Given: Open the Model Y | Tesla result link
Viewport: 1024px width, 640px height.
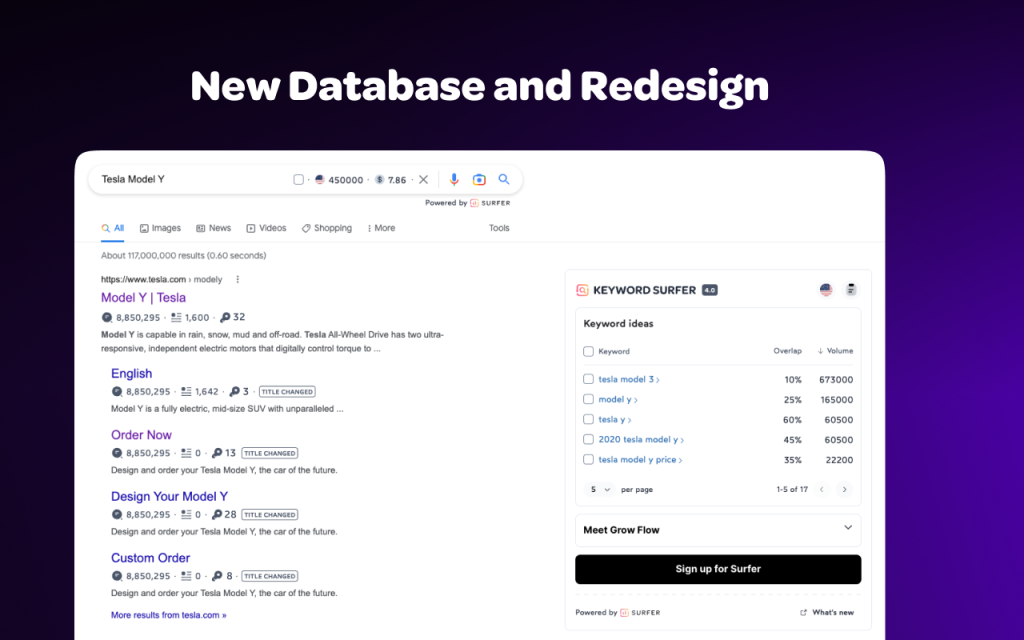Looking at the screenshot, I should click(x=143, y=298).
